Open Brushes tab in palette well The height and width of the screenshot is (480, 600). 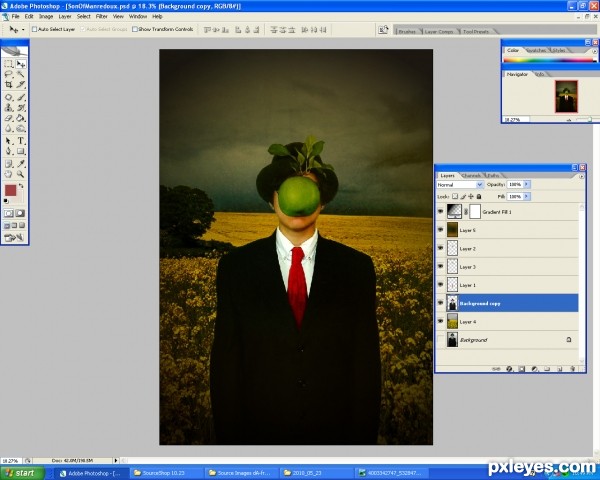(407, 32)
